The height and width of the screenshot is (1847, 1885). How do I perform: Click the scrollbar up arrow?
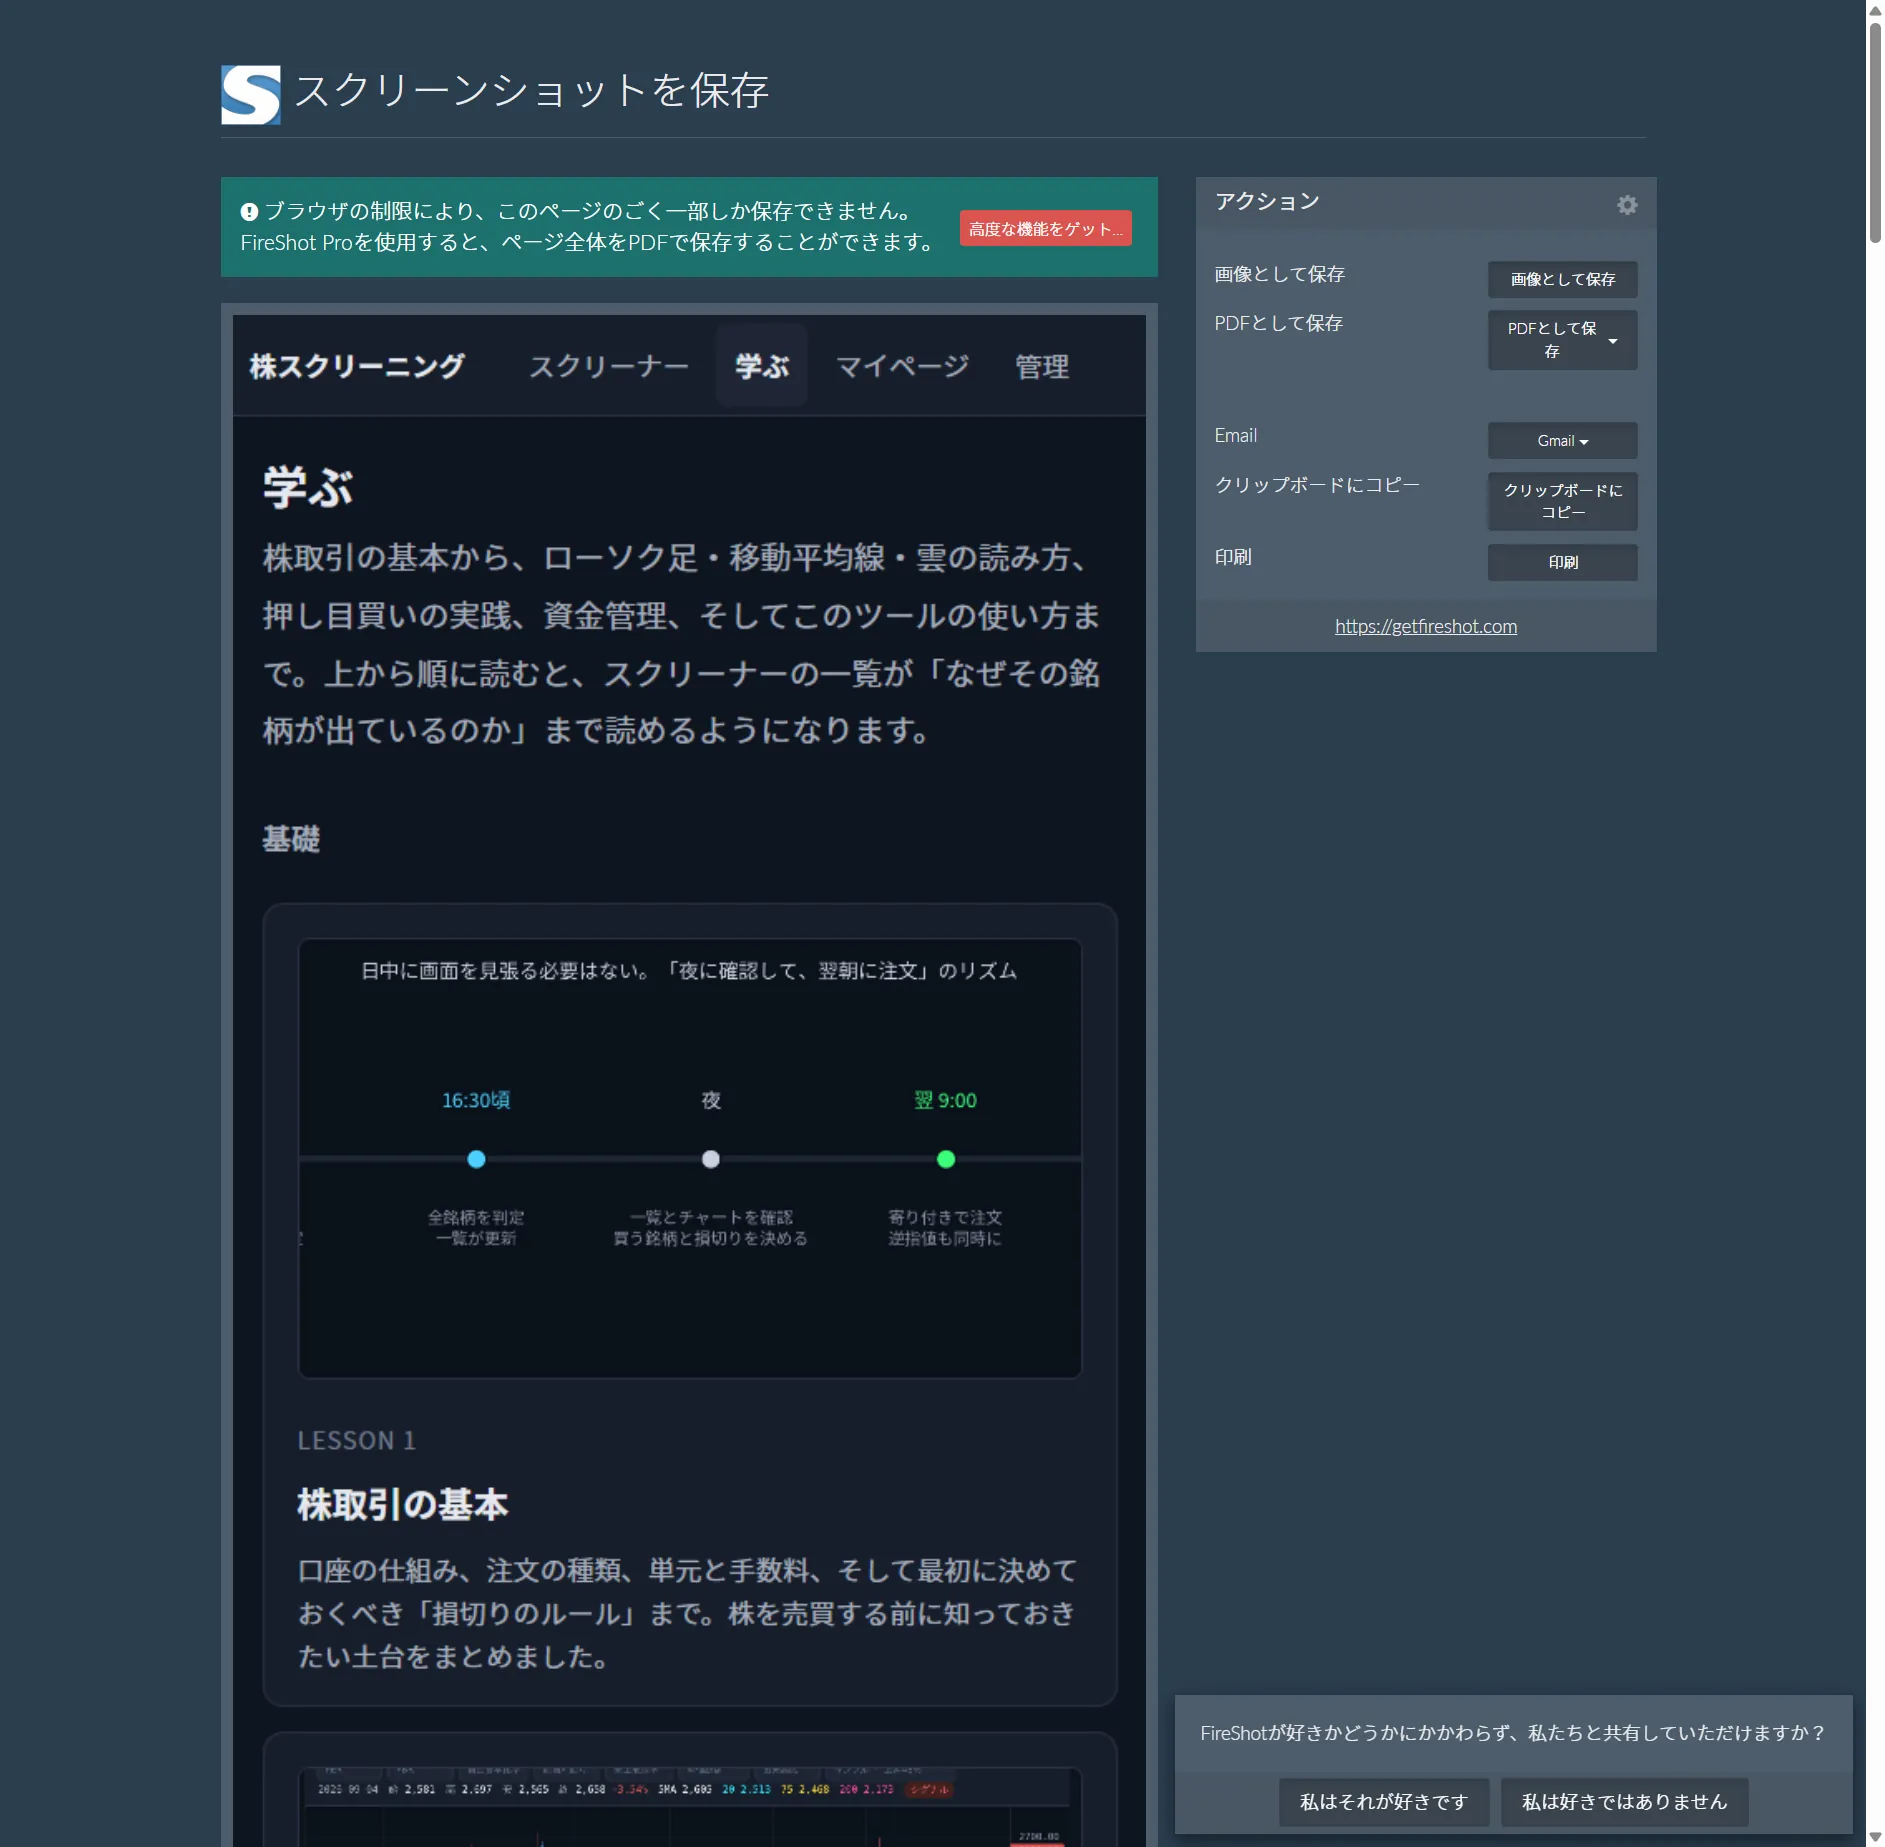coord(1875,9)
